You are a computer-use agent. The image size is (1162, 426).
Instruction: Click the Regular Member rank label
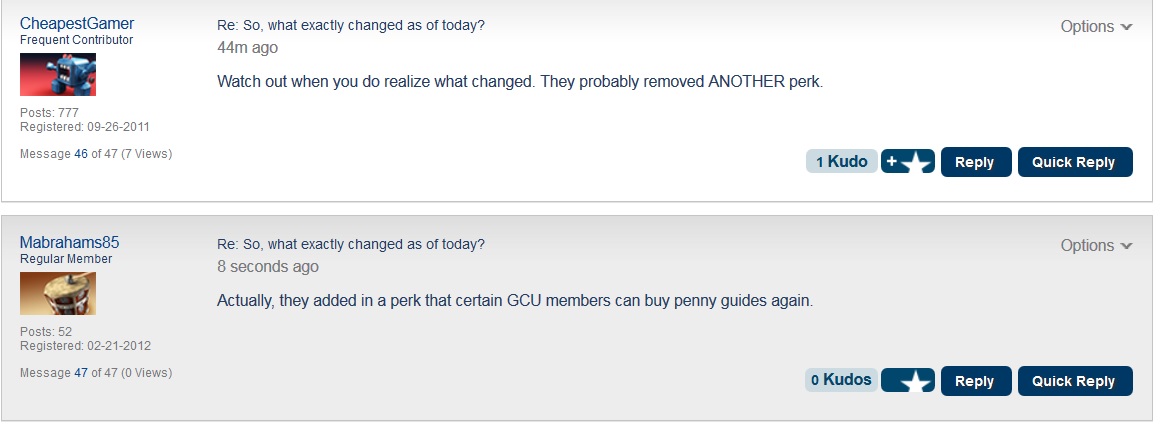(x=66, y=259)
